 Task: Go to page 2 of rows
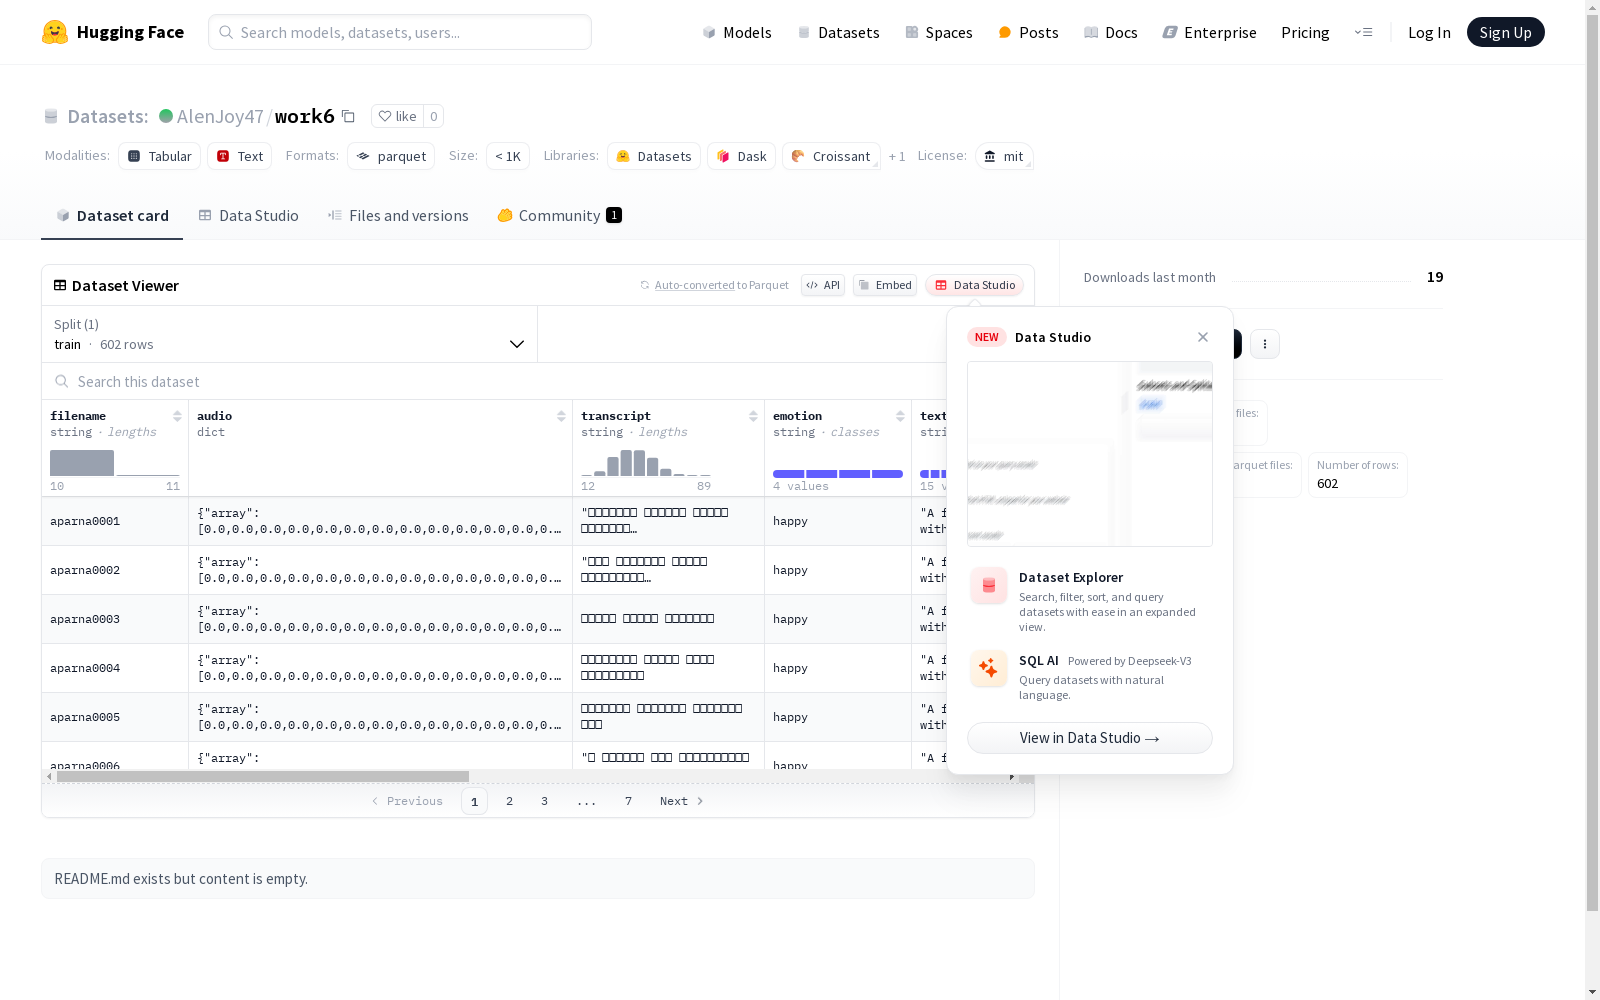click(x=510, y=801)
